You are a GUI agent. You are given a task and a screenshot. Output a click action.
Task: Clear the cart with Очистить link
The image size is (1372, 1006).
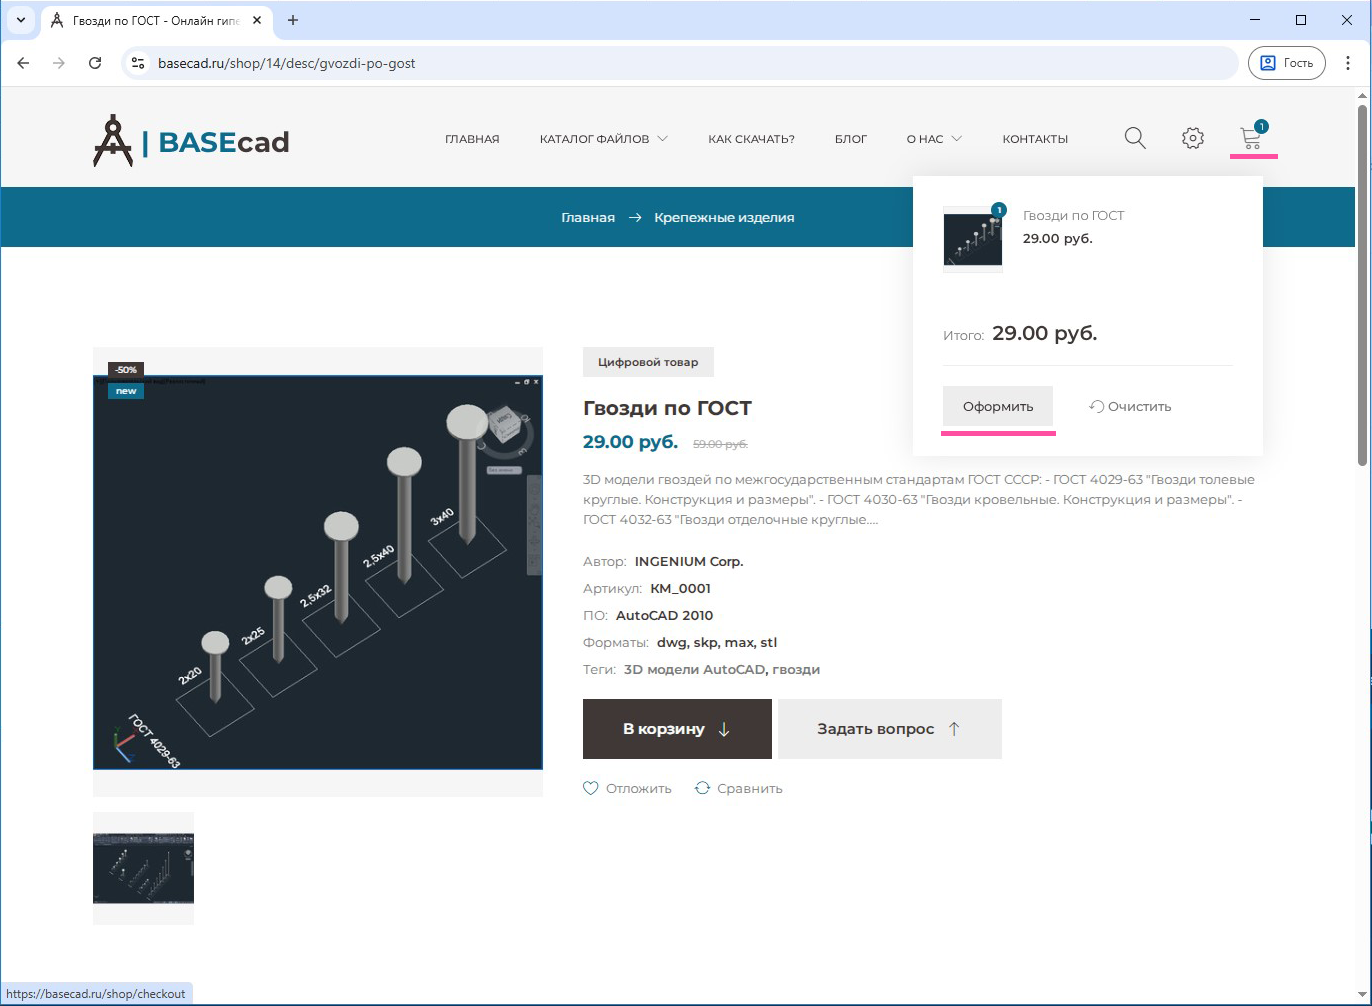(x=1130, y=407)
